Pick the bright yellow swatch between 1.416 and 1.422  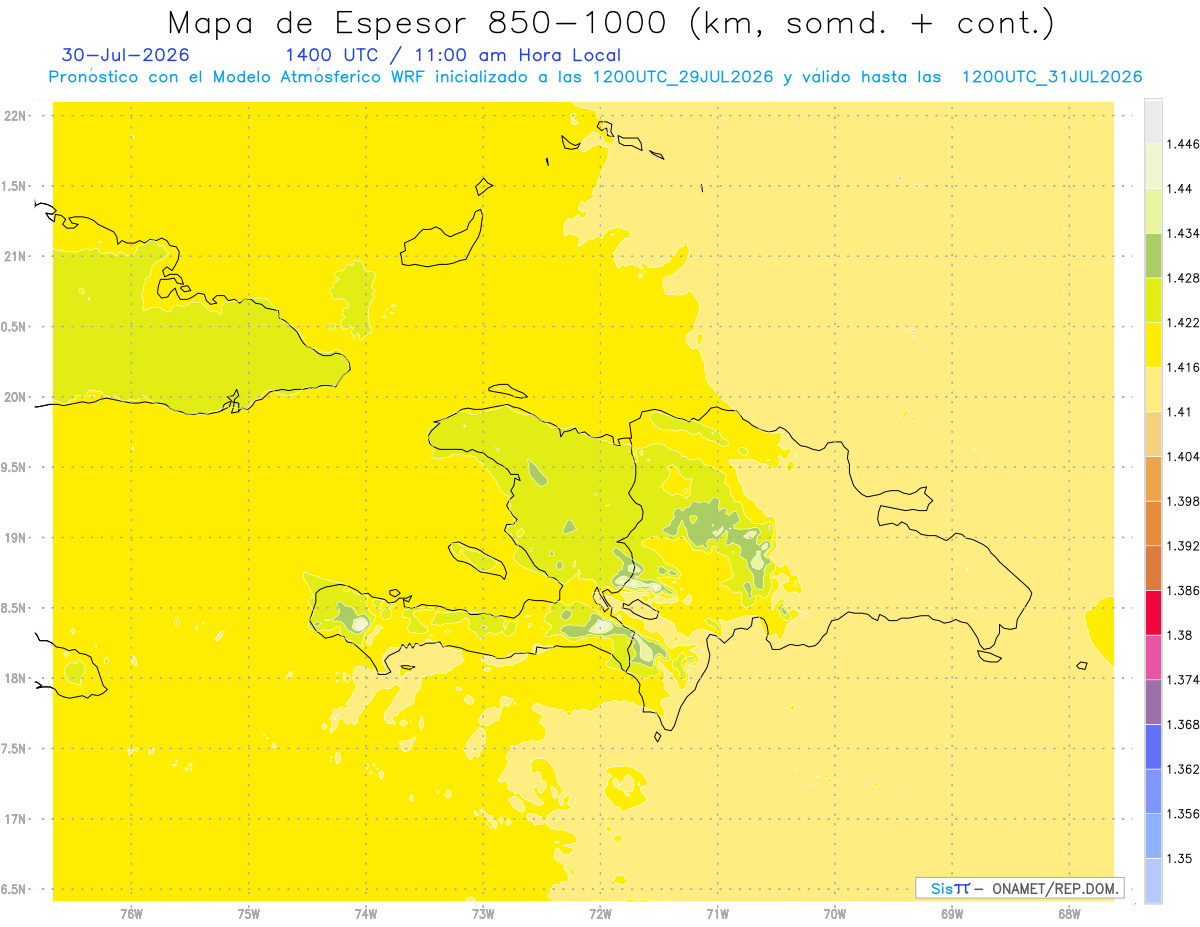tap(1153, 345)
